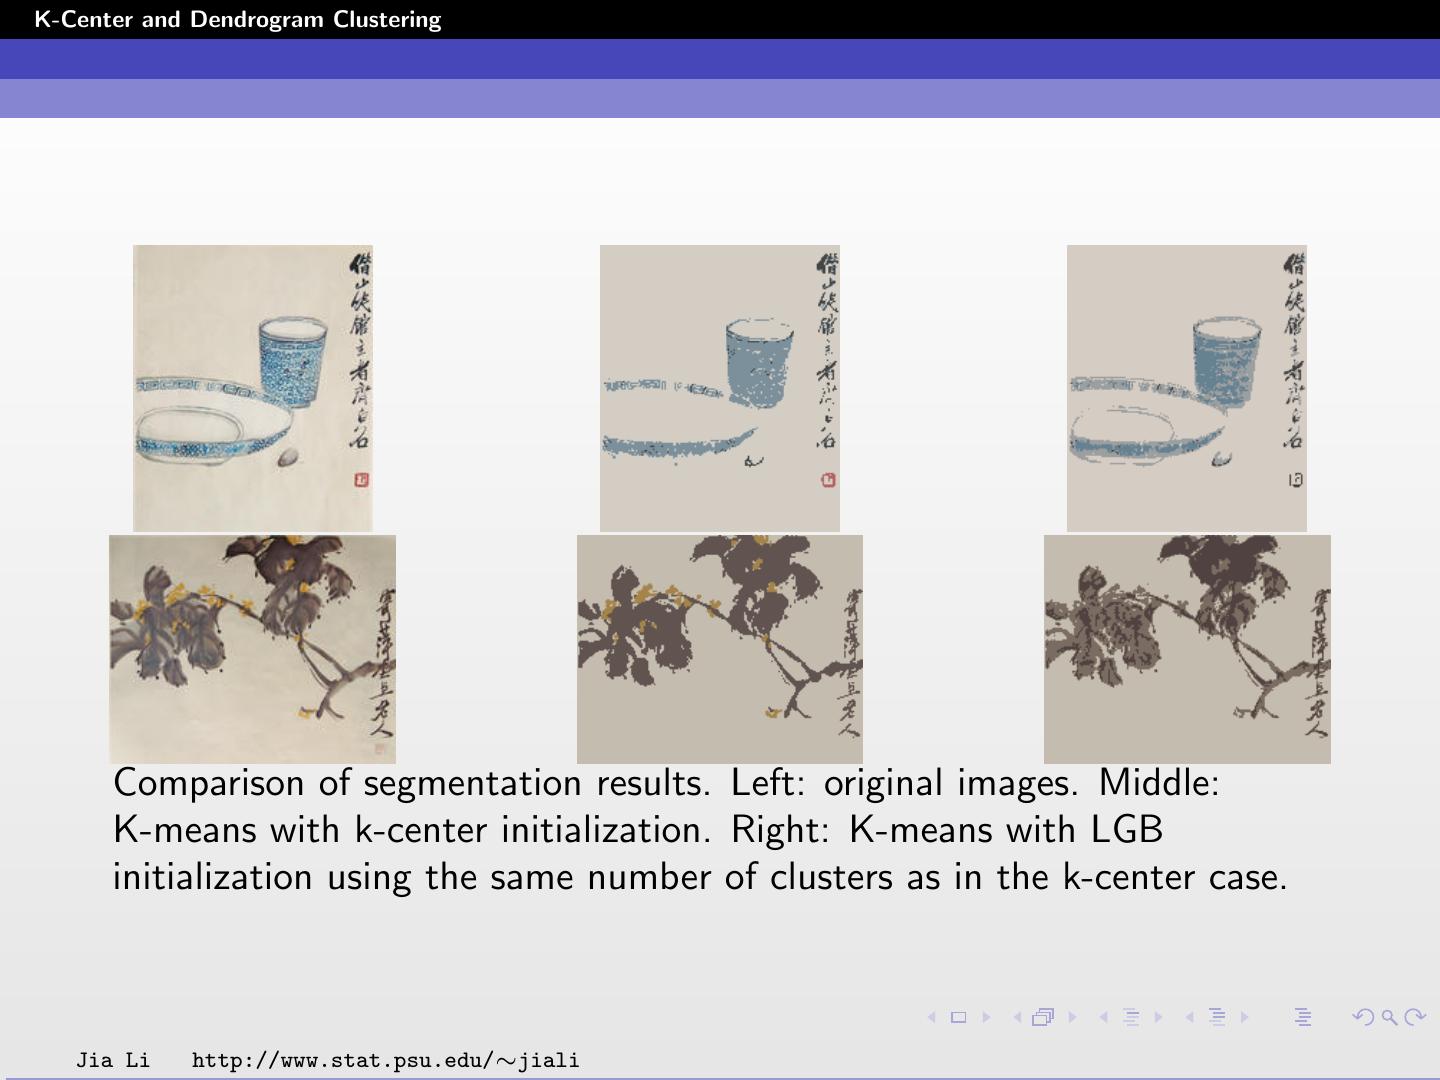The height and width of the screenshot is (1080, 1440).
Task: Open the http://www.stat.psu.edu/~jiali link
Action: tap(386, 1060)
